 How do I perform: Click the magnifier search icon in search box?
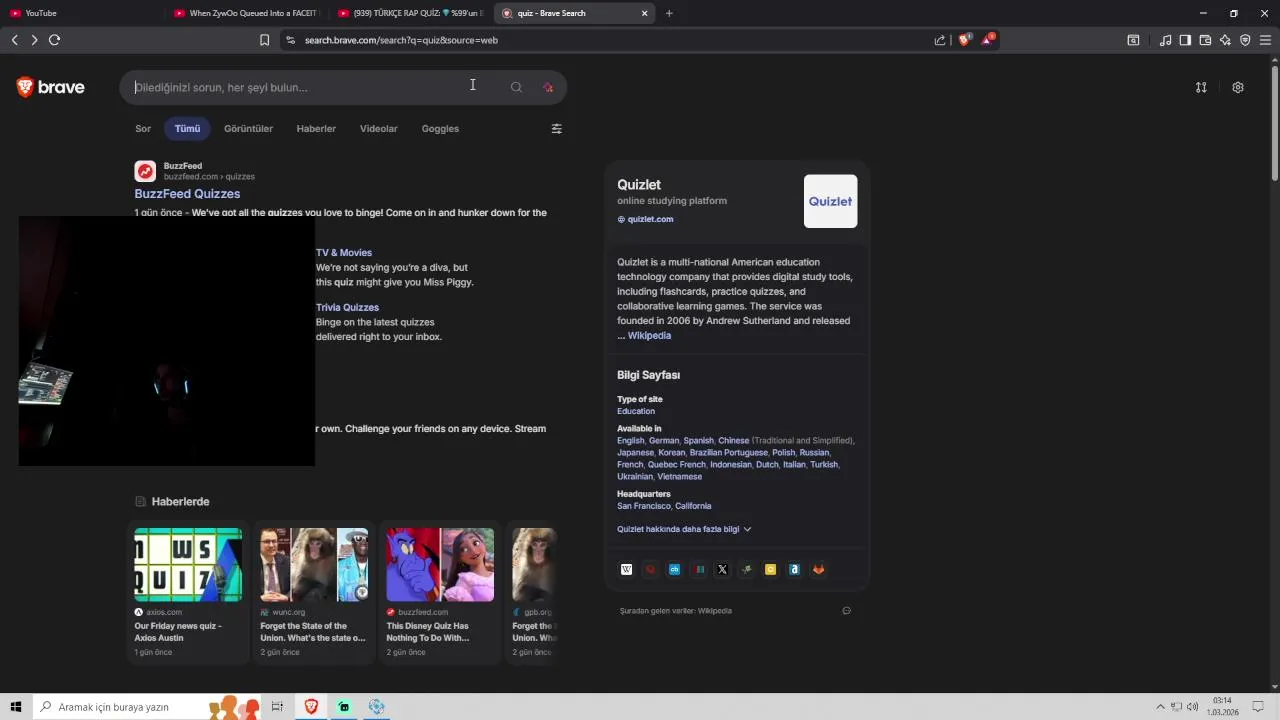tap(516, 87)
